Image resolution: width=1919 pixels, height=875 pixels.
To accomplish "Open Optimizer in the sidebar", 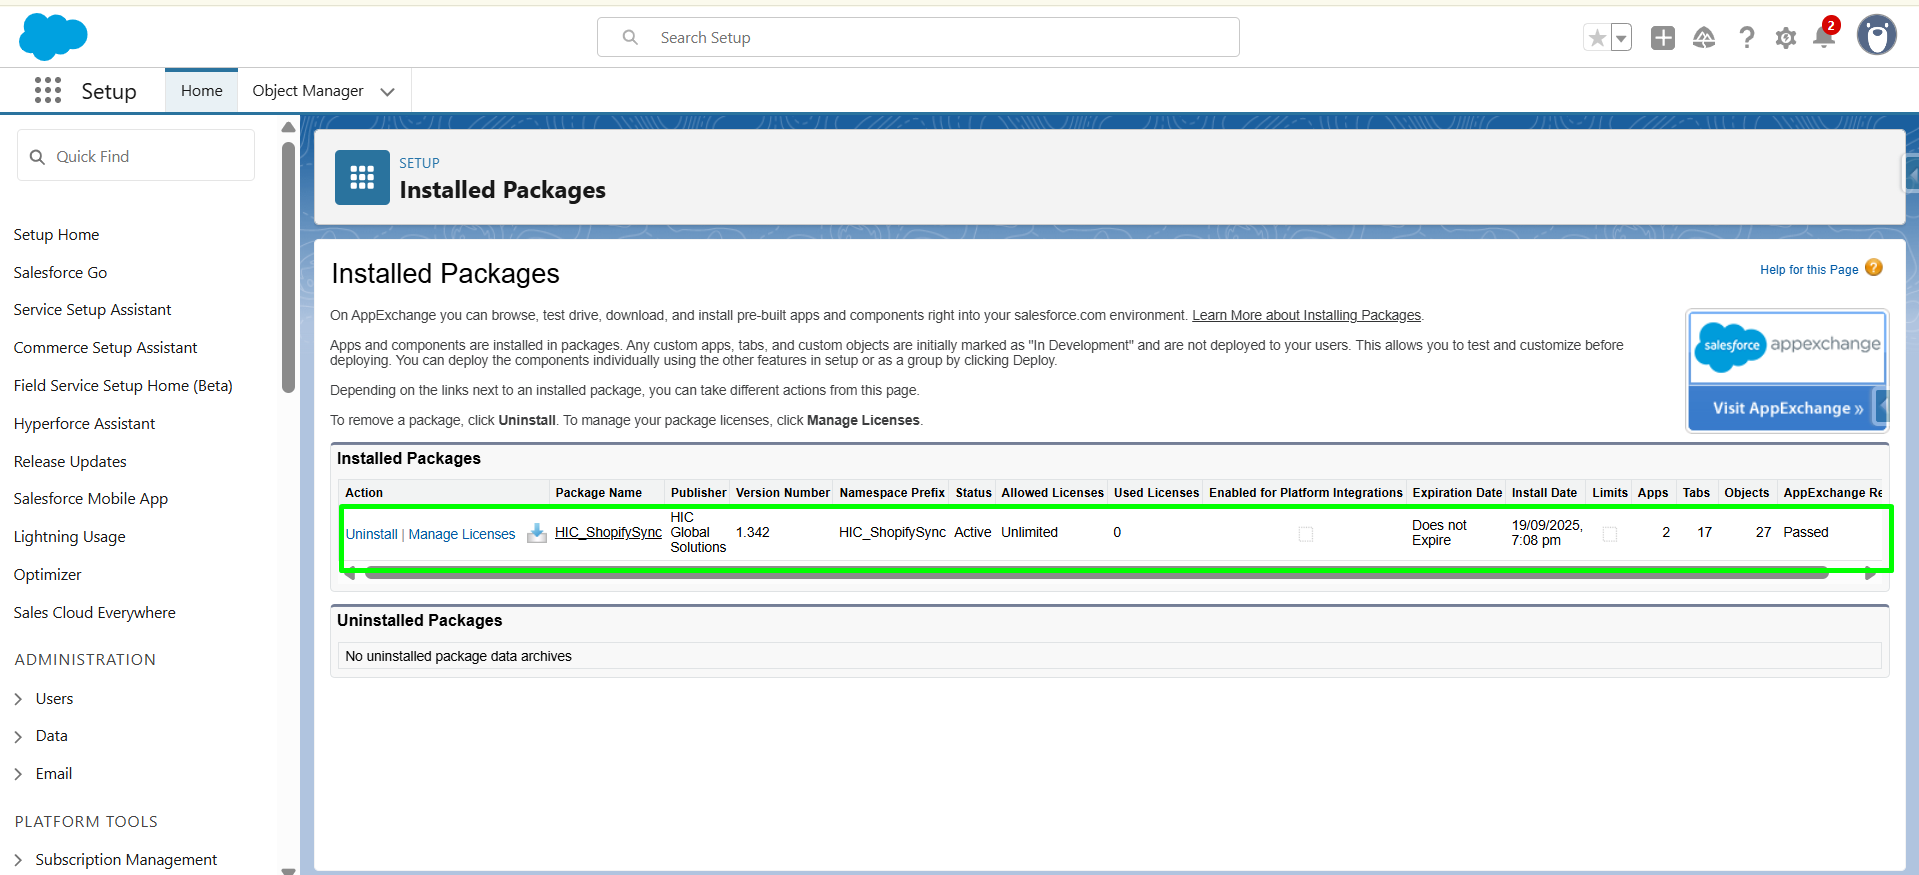I will tap(47, 575).
